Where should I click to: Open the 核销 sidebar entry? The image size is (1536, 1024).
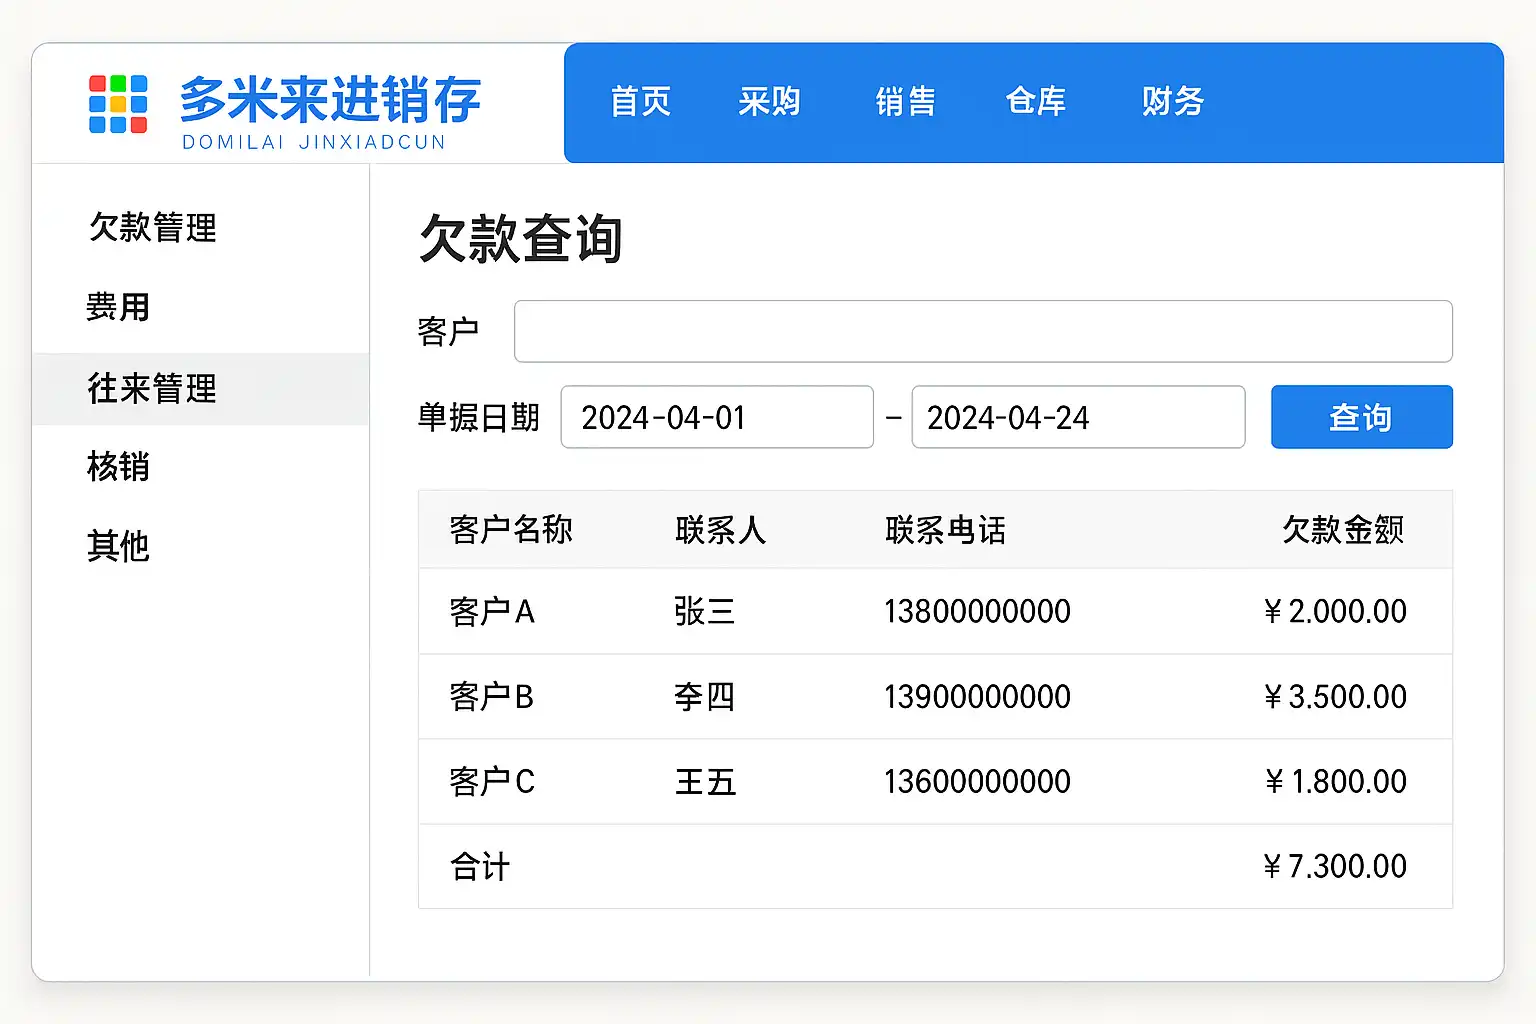(x=118, y=467)
